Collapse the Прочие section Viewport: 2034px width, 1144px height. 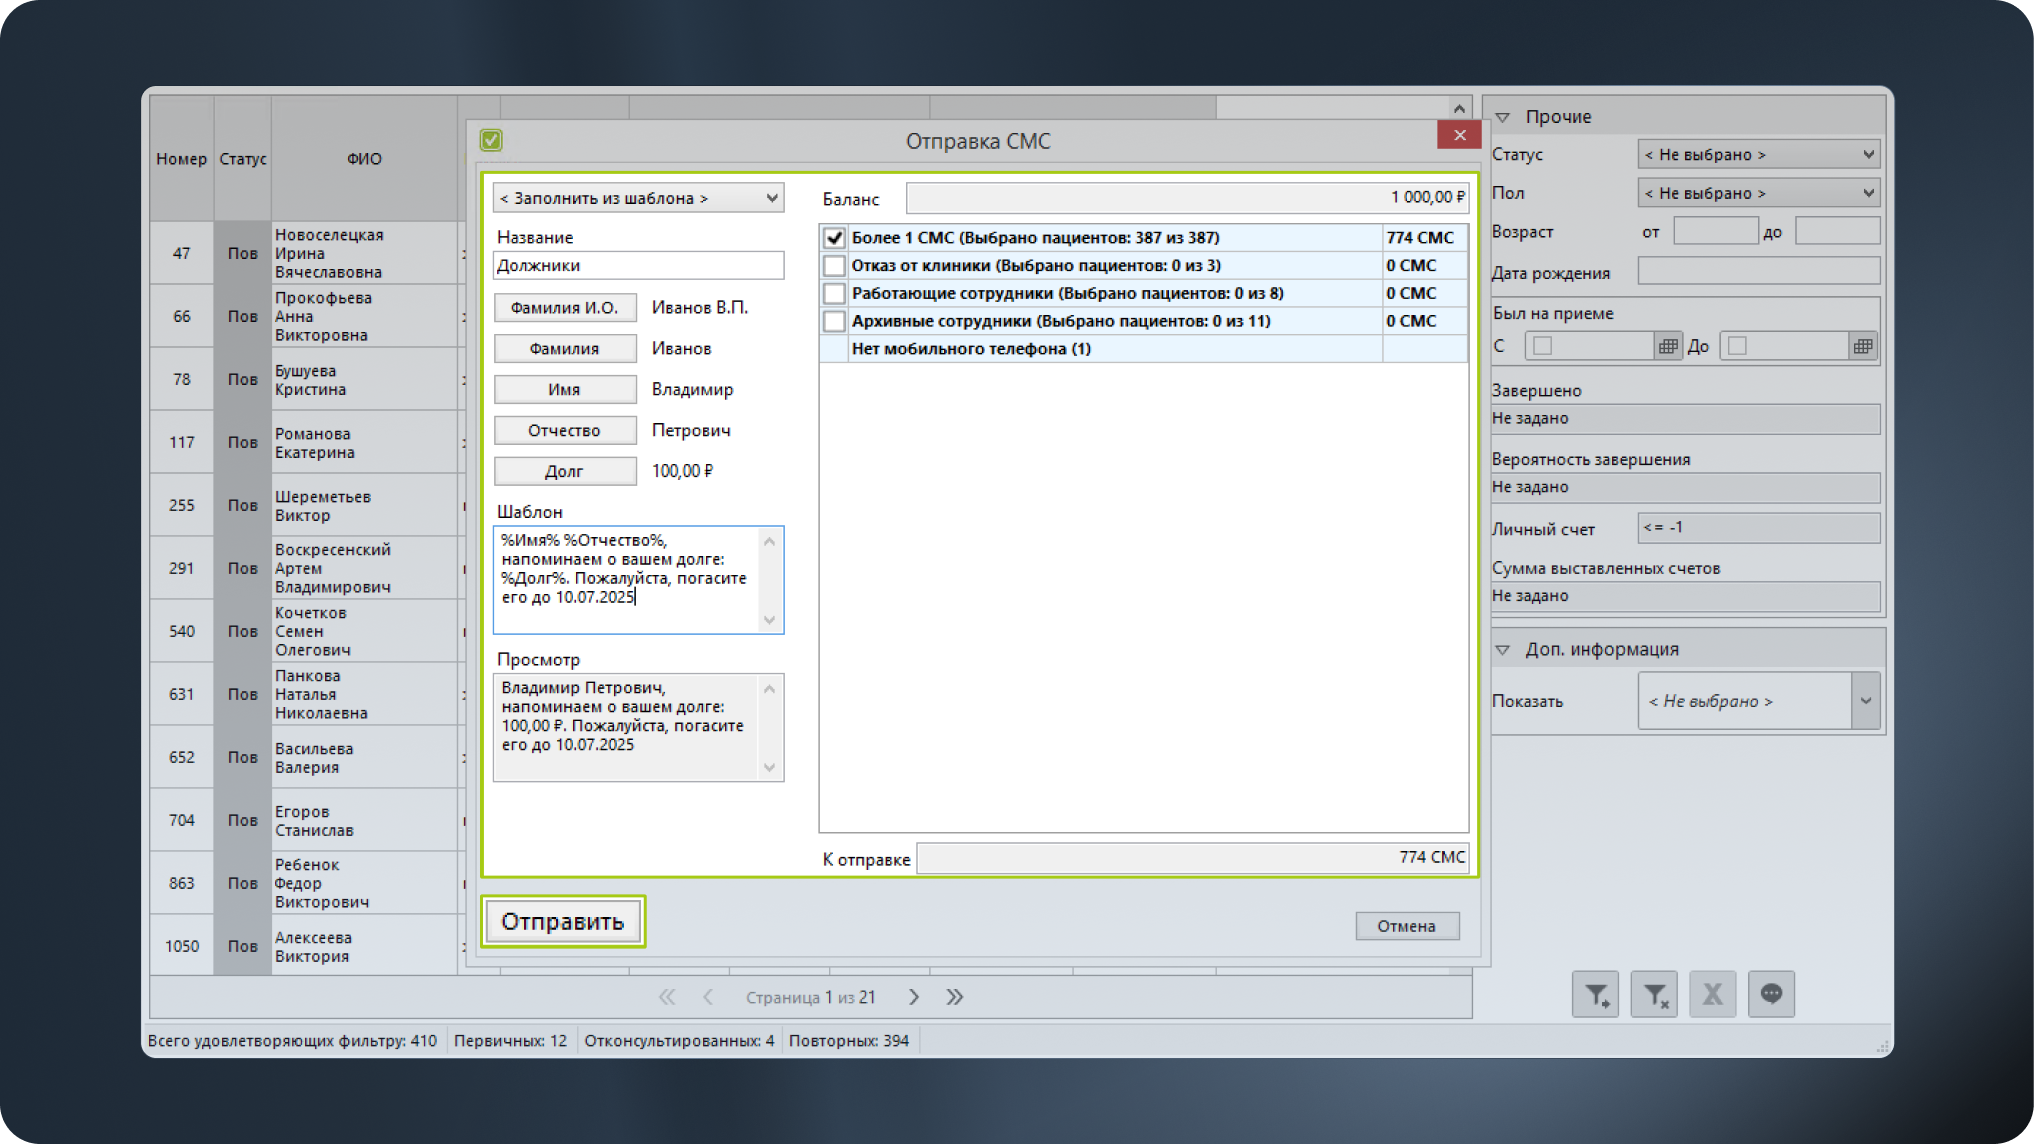(1502, 117)
